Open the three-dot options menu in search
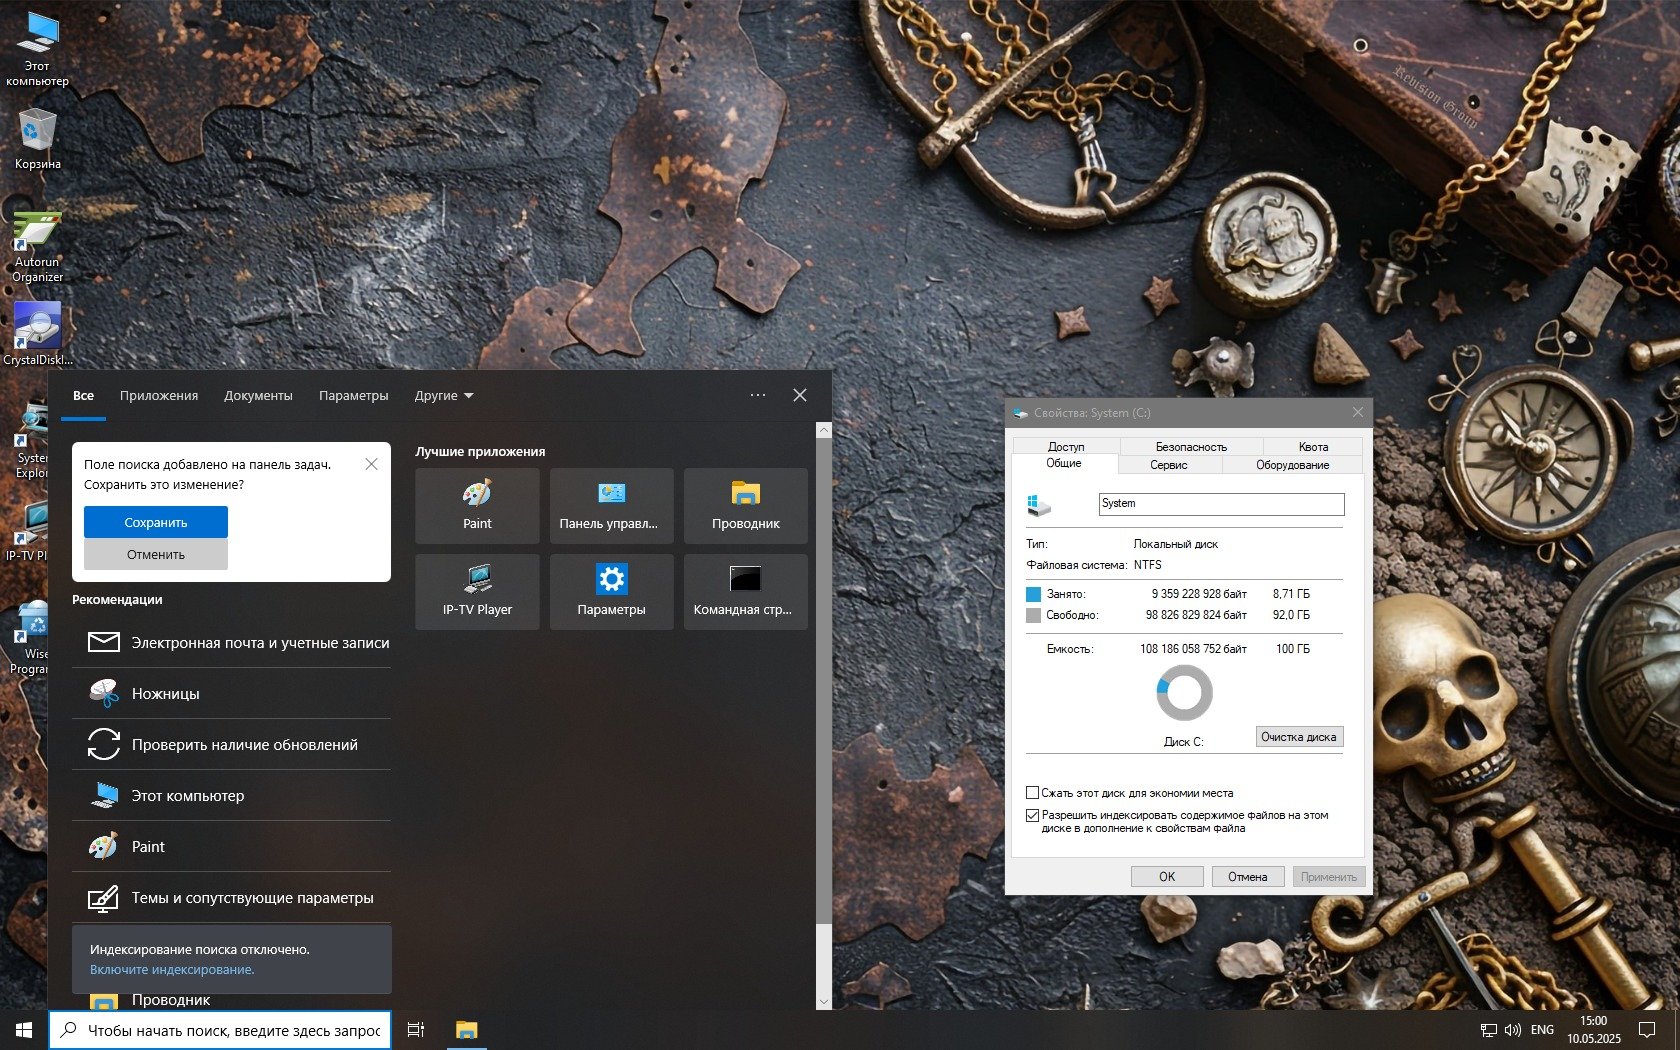This screenshot has height=1050, width=1680. tap(758, 395)
